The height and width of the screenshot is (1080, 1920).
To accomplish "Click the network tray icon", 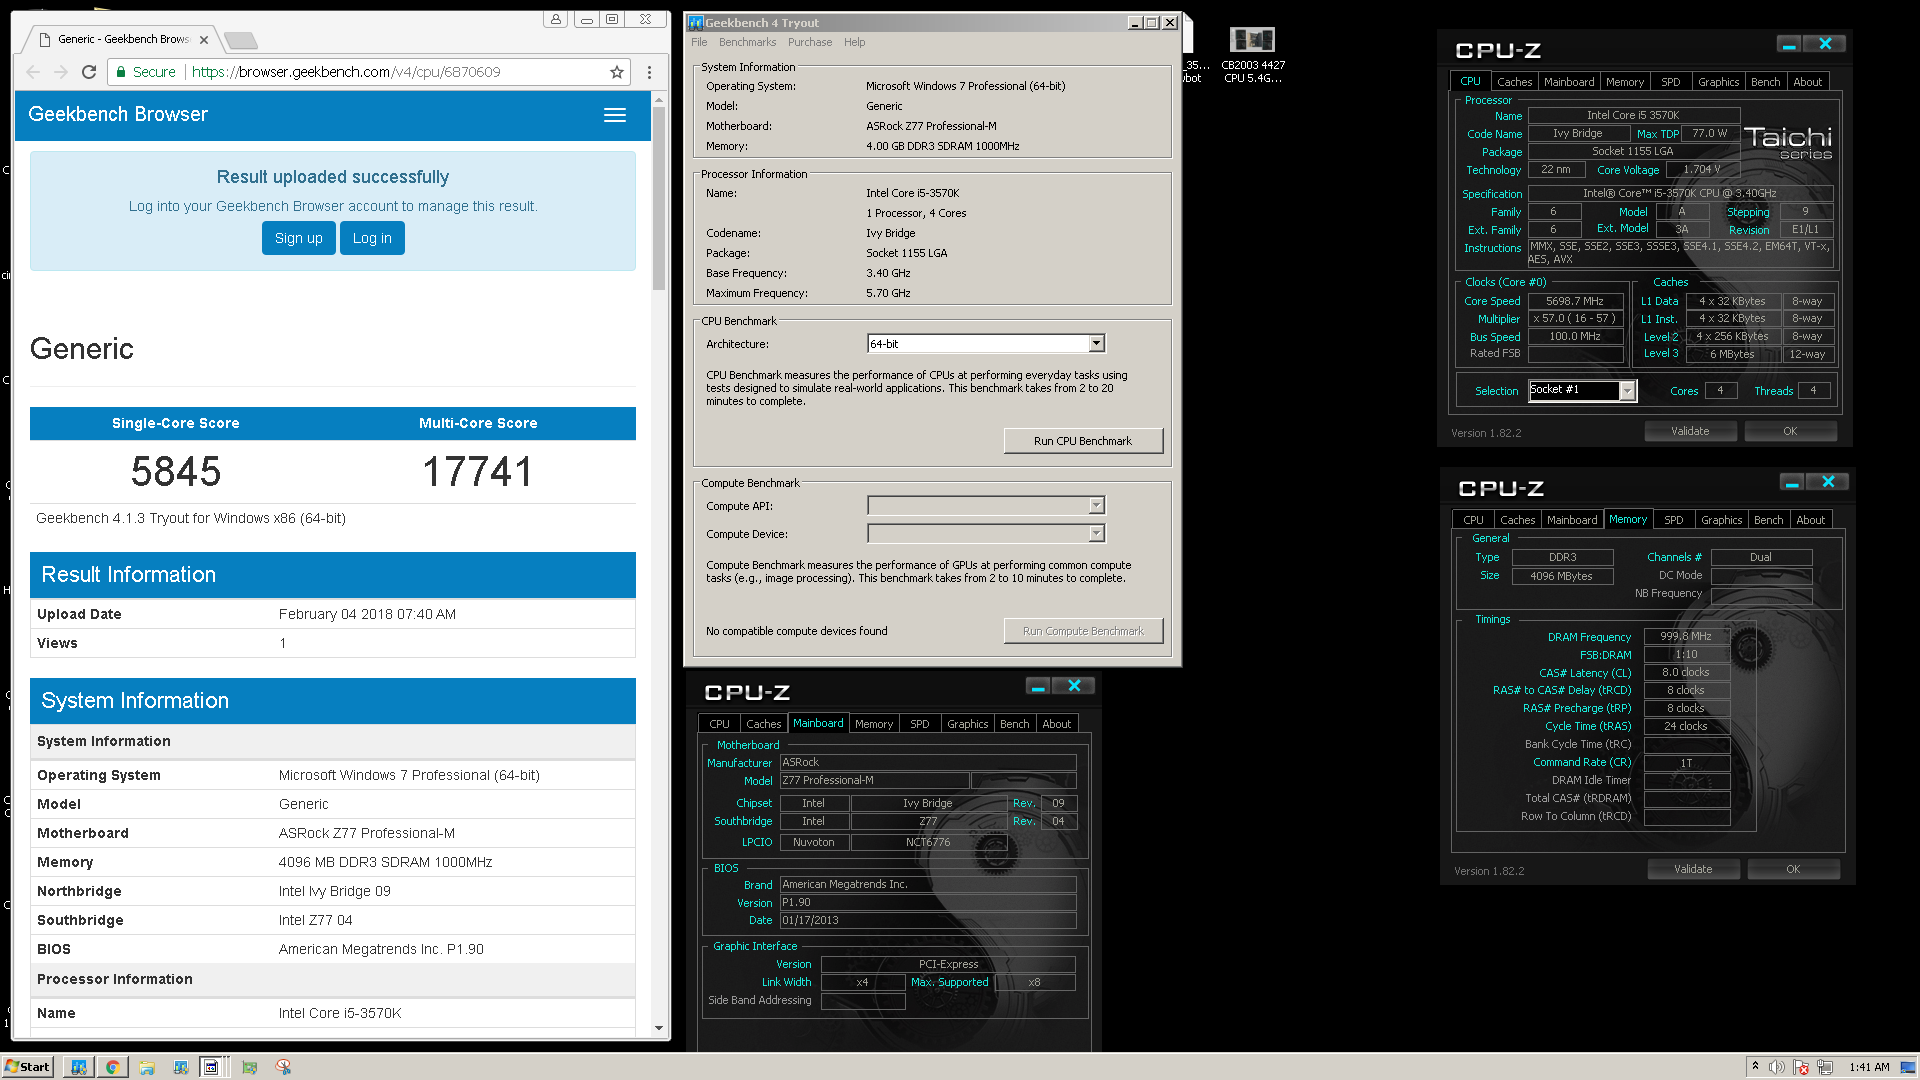I will 1825,1067.
